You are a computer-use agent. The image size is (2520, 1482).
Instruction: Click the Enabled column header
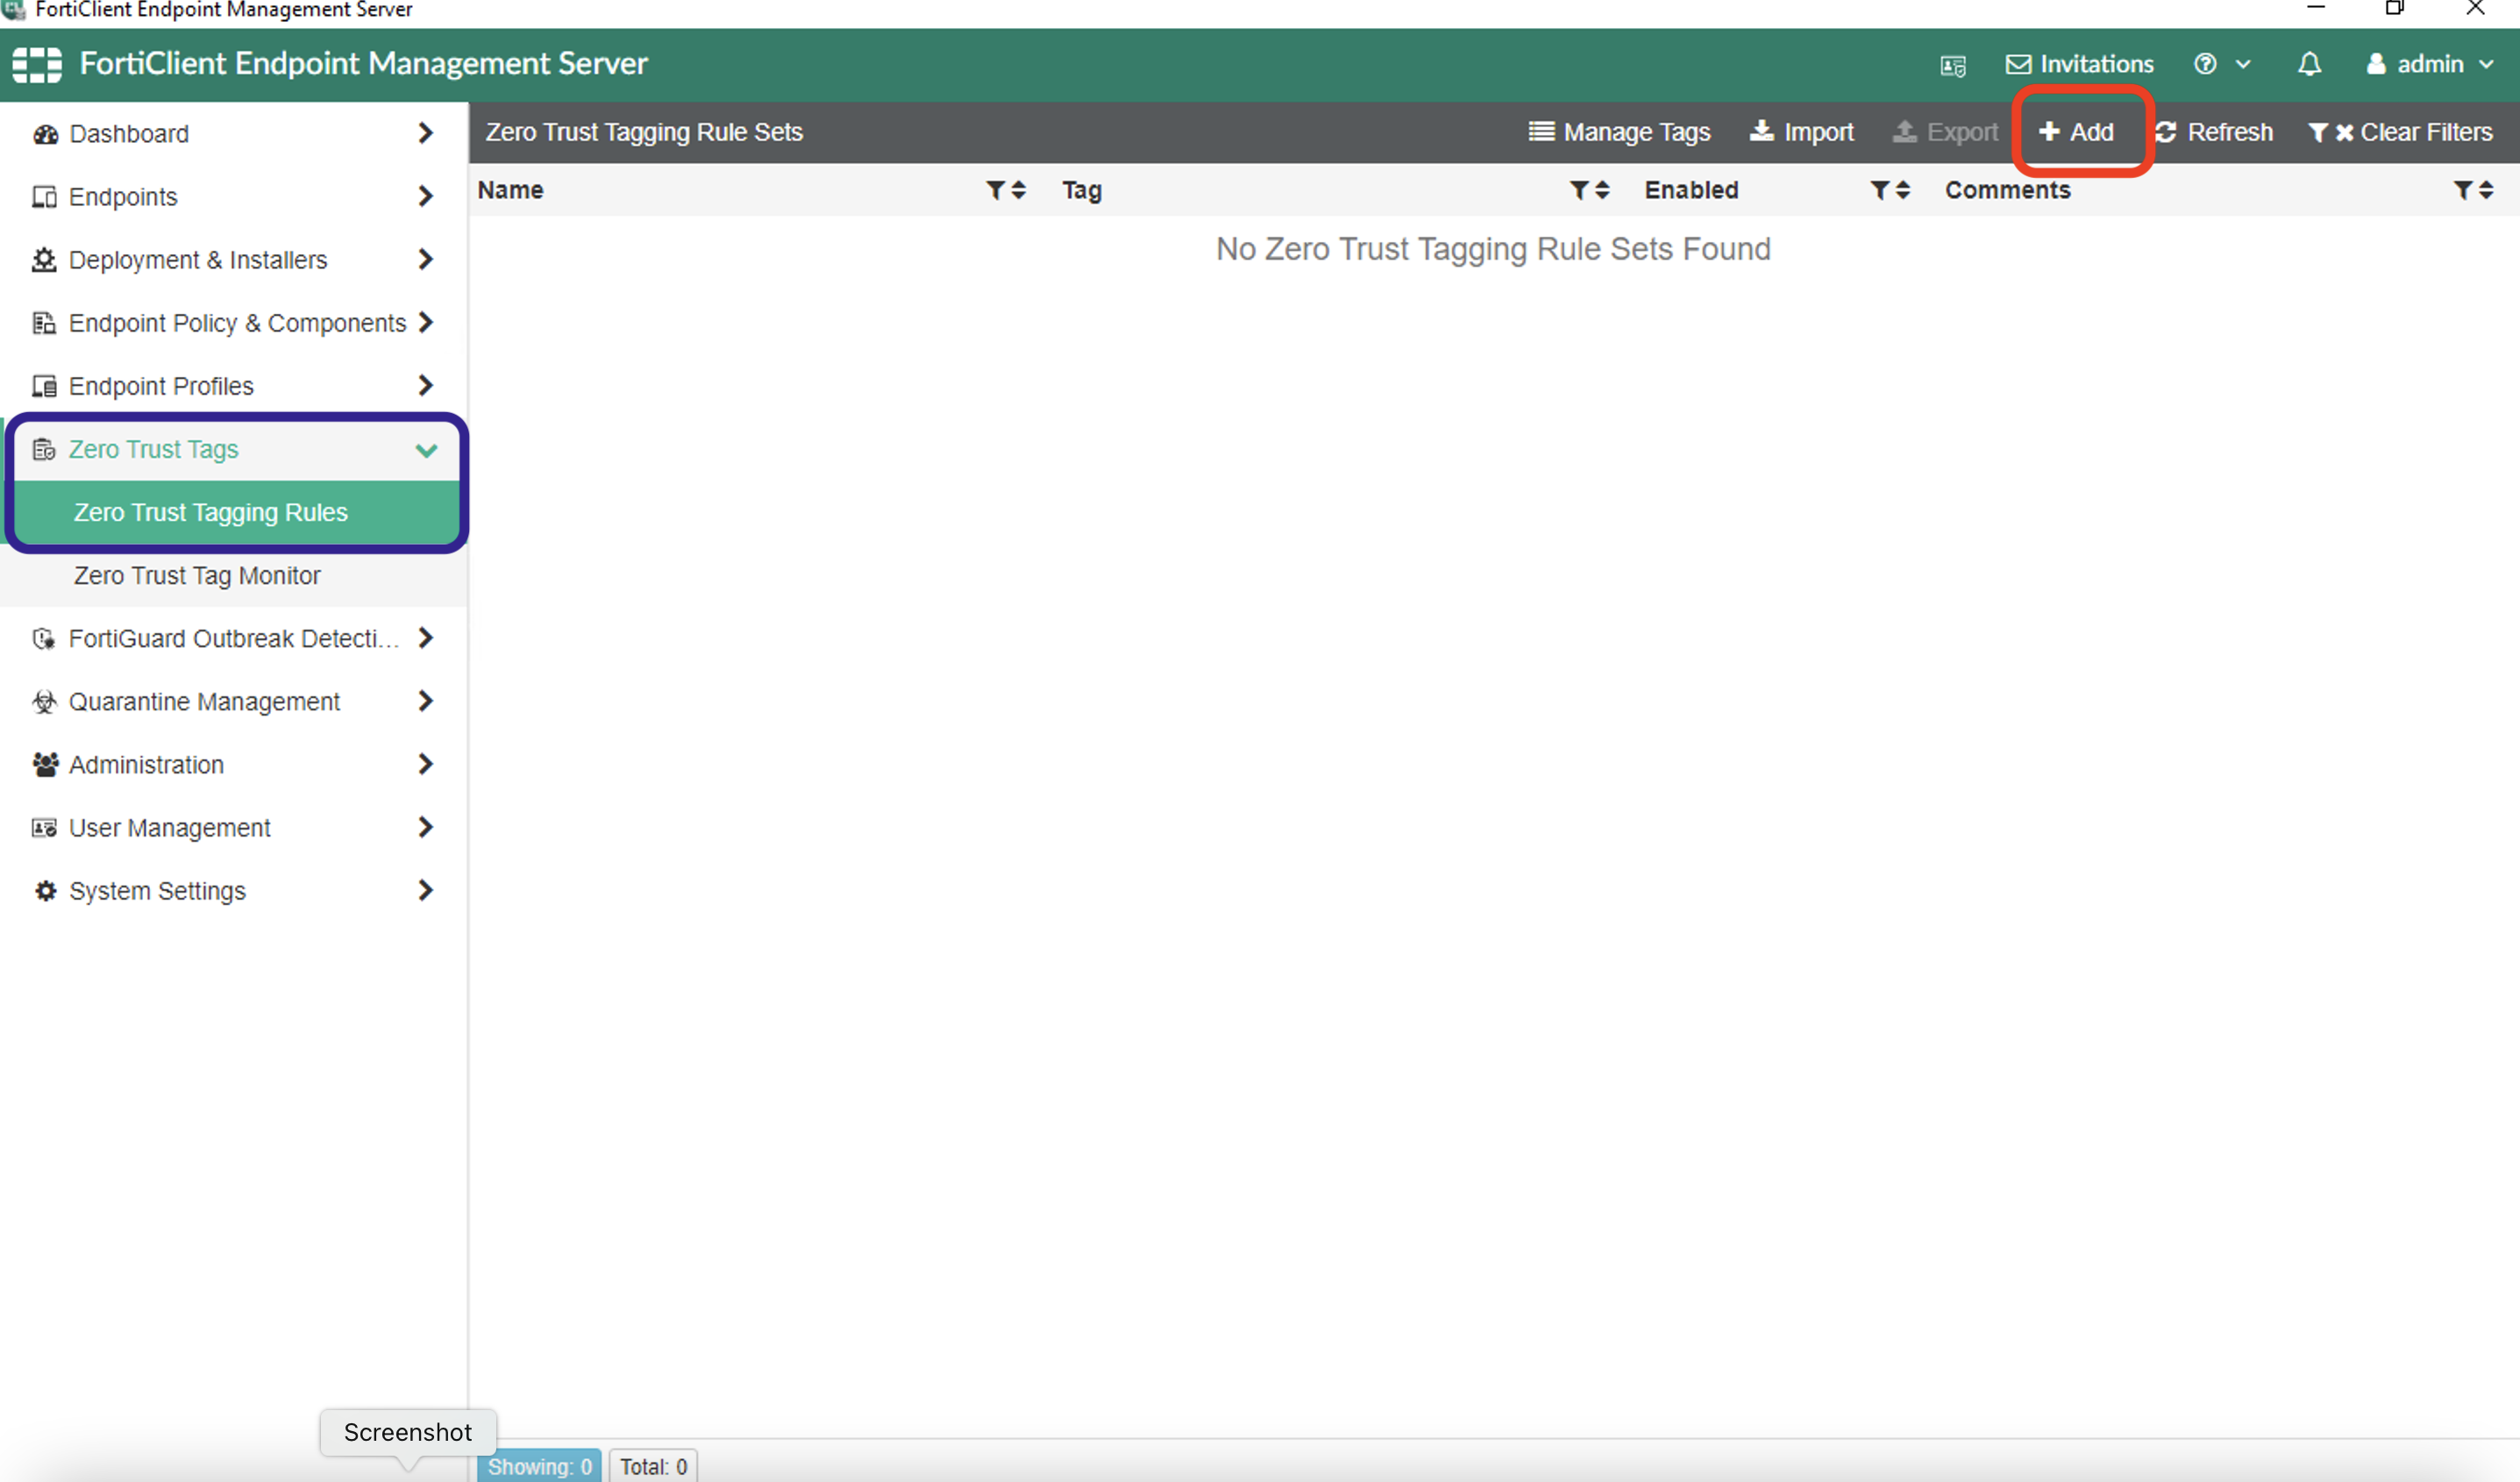coord(1691,190)
